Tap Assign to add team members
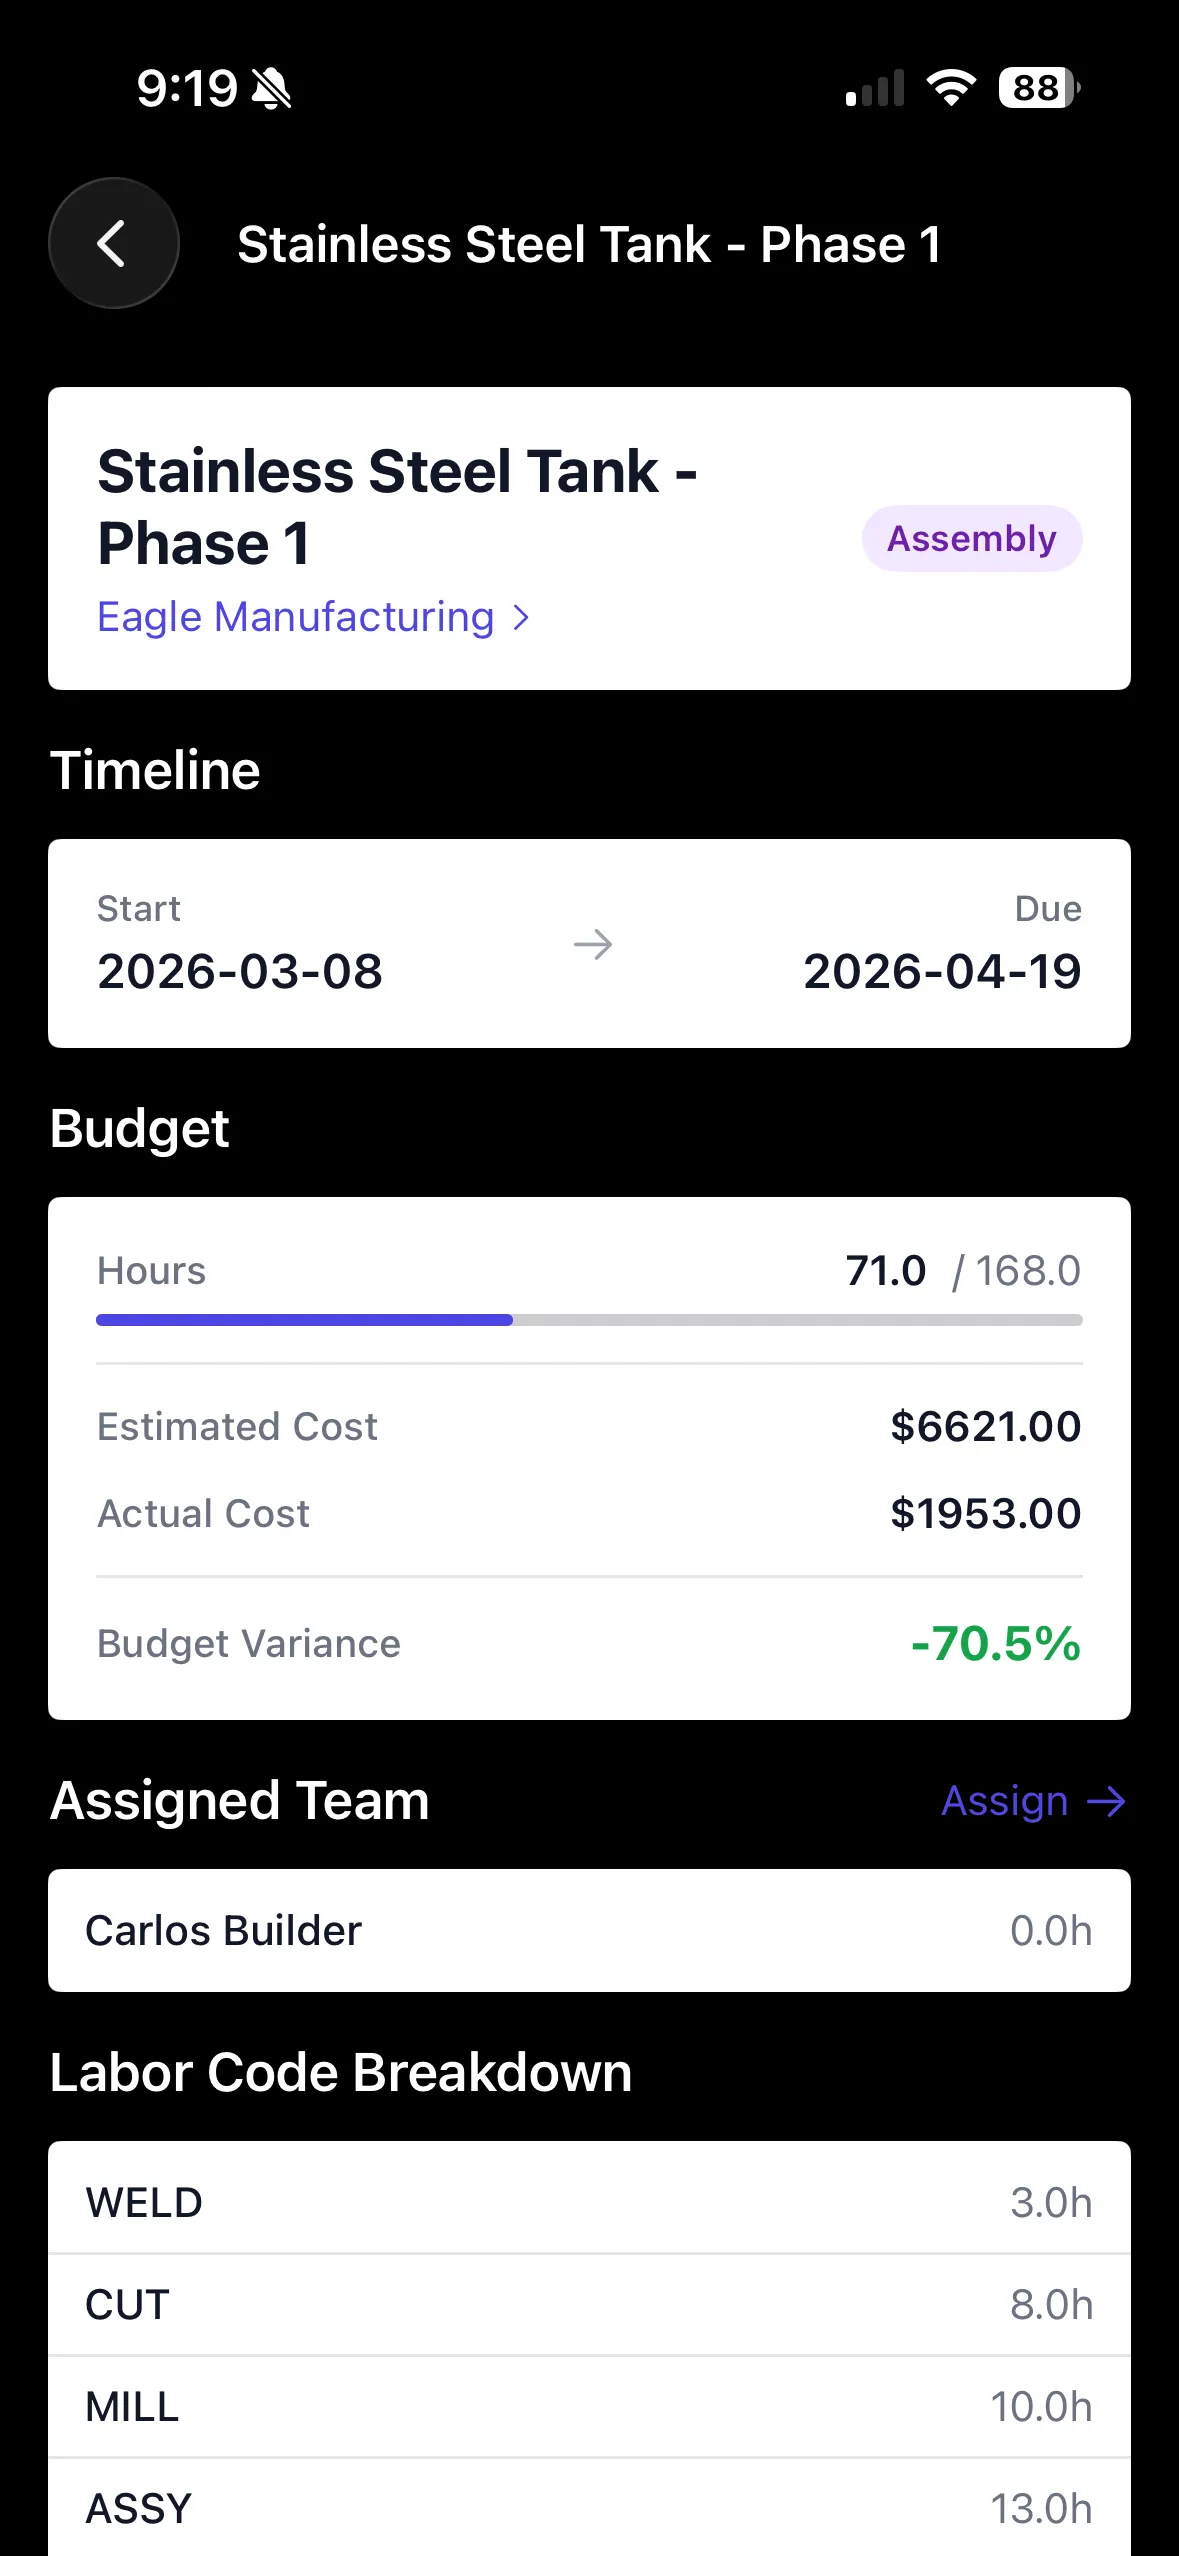Image resolution: width=1179 pixels, height=2556 pixels. (1005, 1802)
